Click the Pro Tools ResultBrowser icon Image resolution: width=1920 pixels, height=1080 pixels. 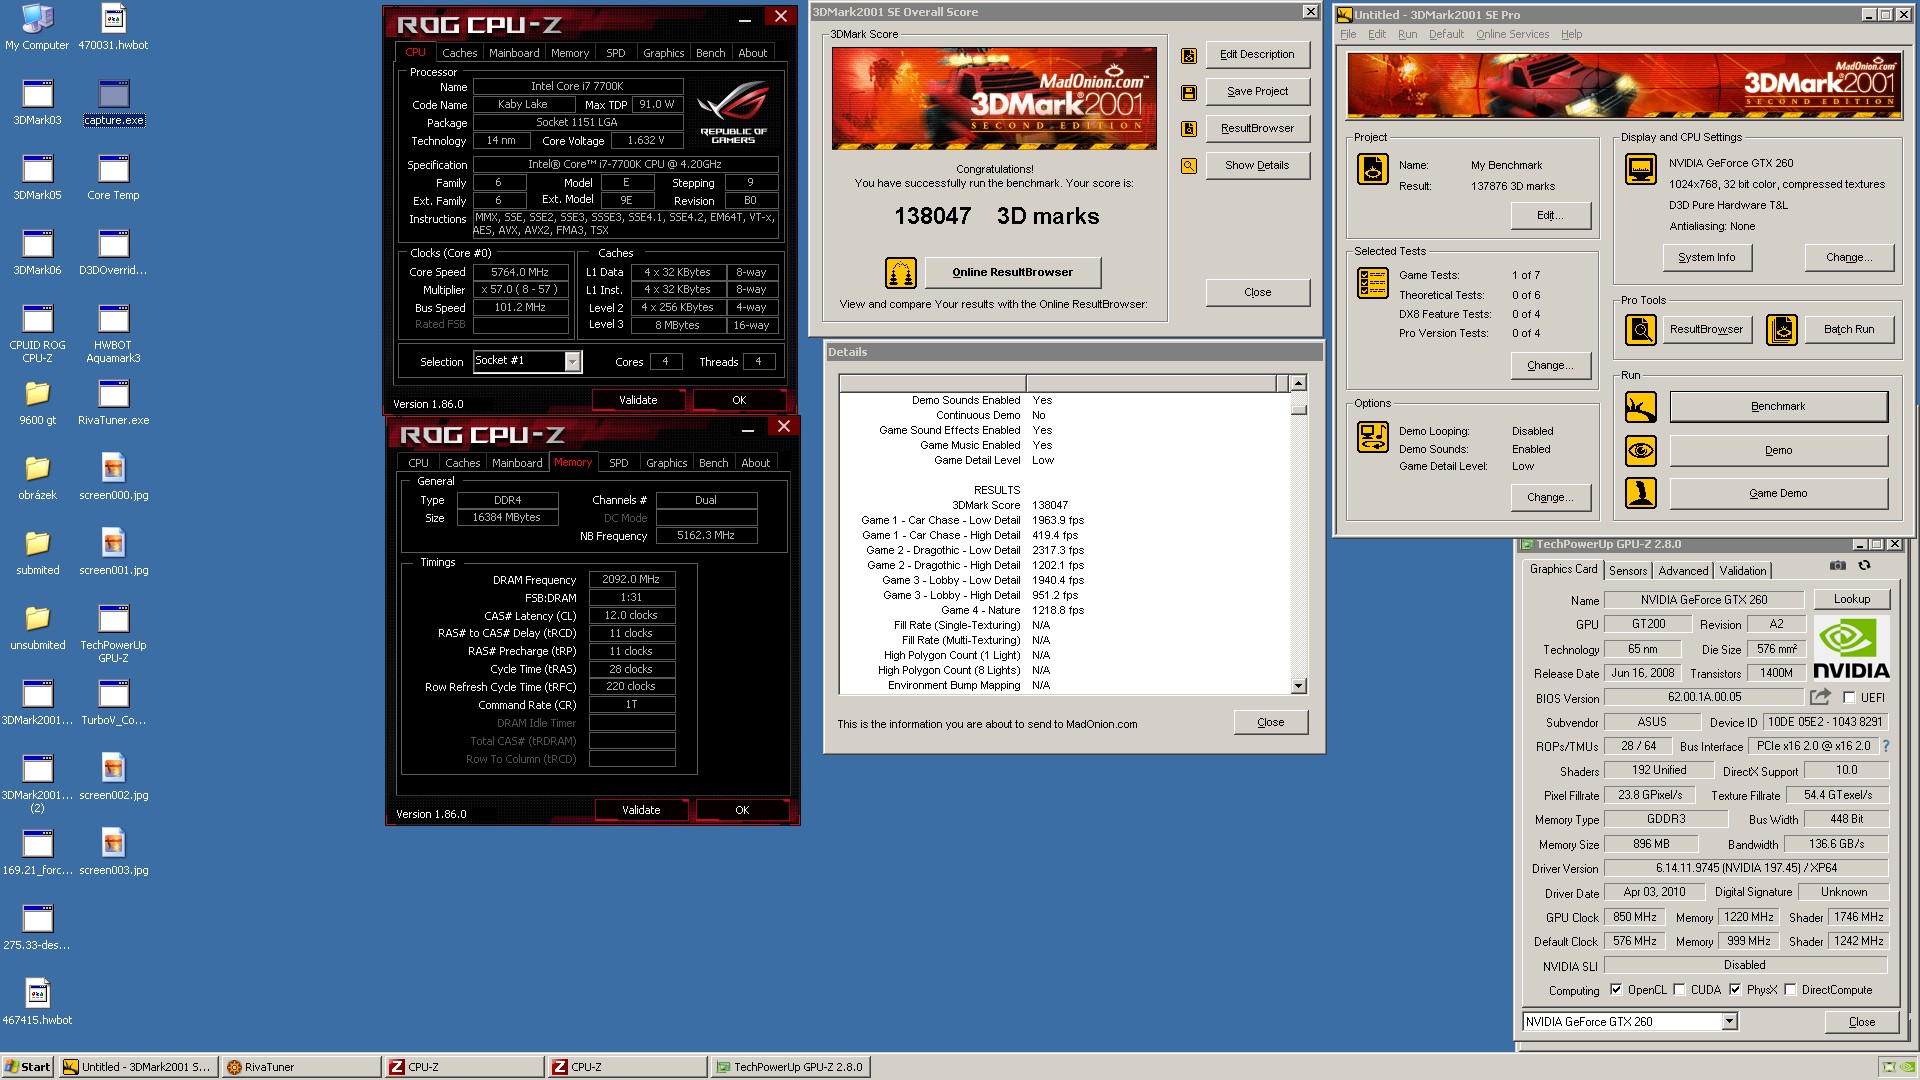[1641, 329]
